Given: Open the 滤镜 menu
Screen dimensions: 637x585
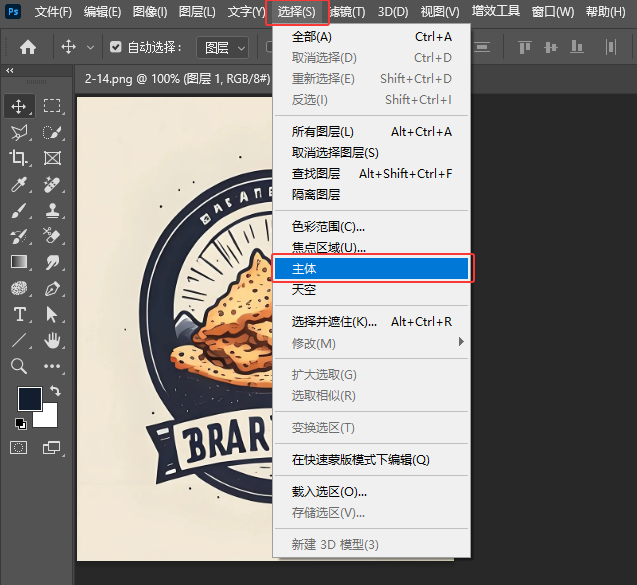Looking at the screenshot, I should click(x=347, y=12).
